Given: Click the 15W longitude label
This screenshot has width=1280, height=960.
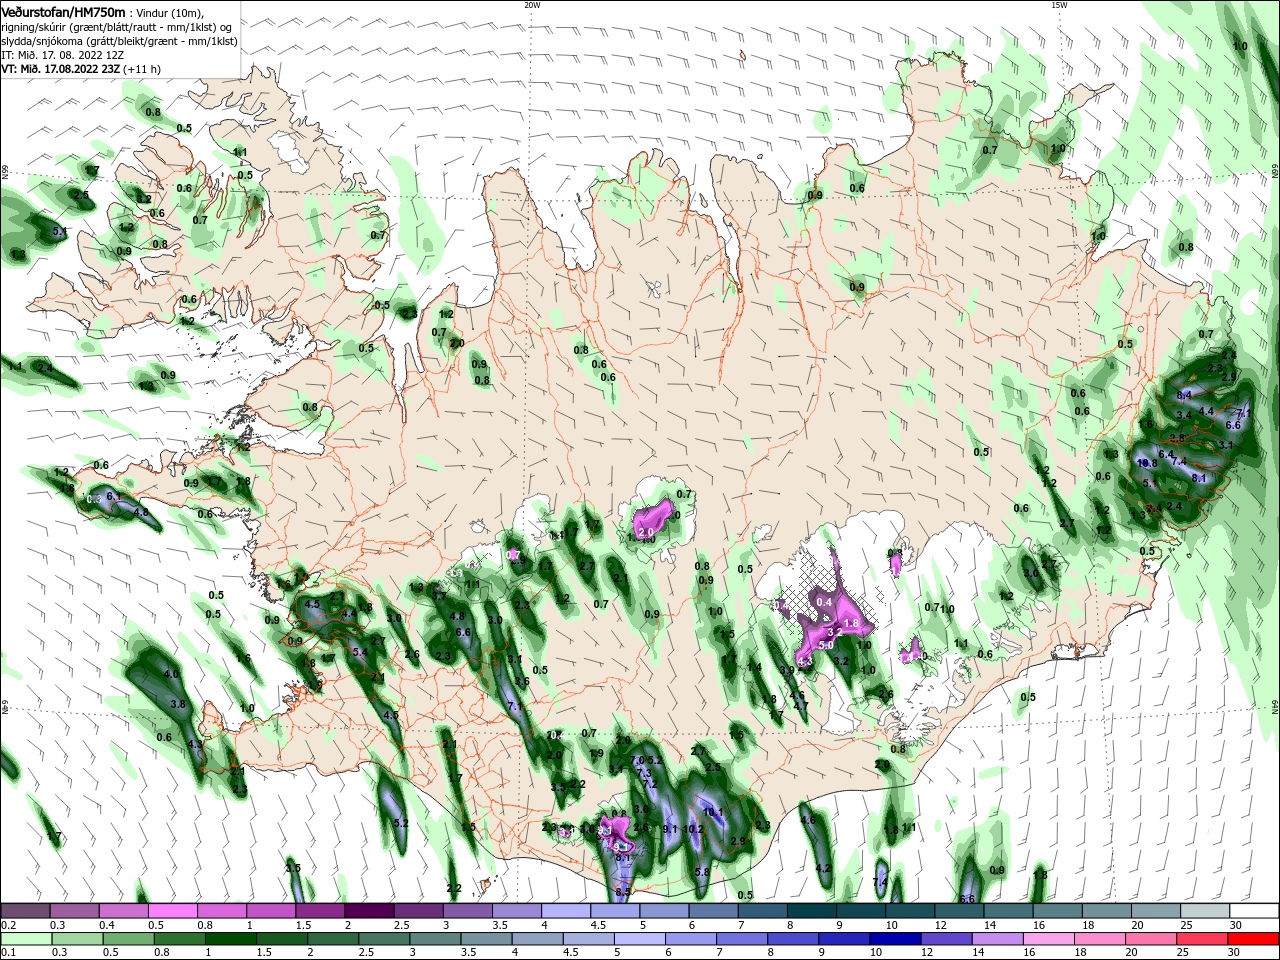Looking at the screenshot, I should tap(1059, 5).
